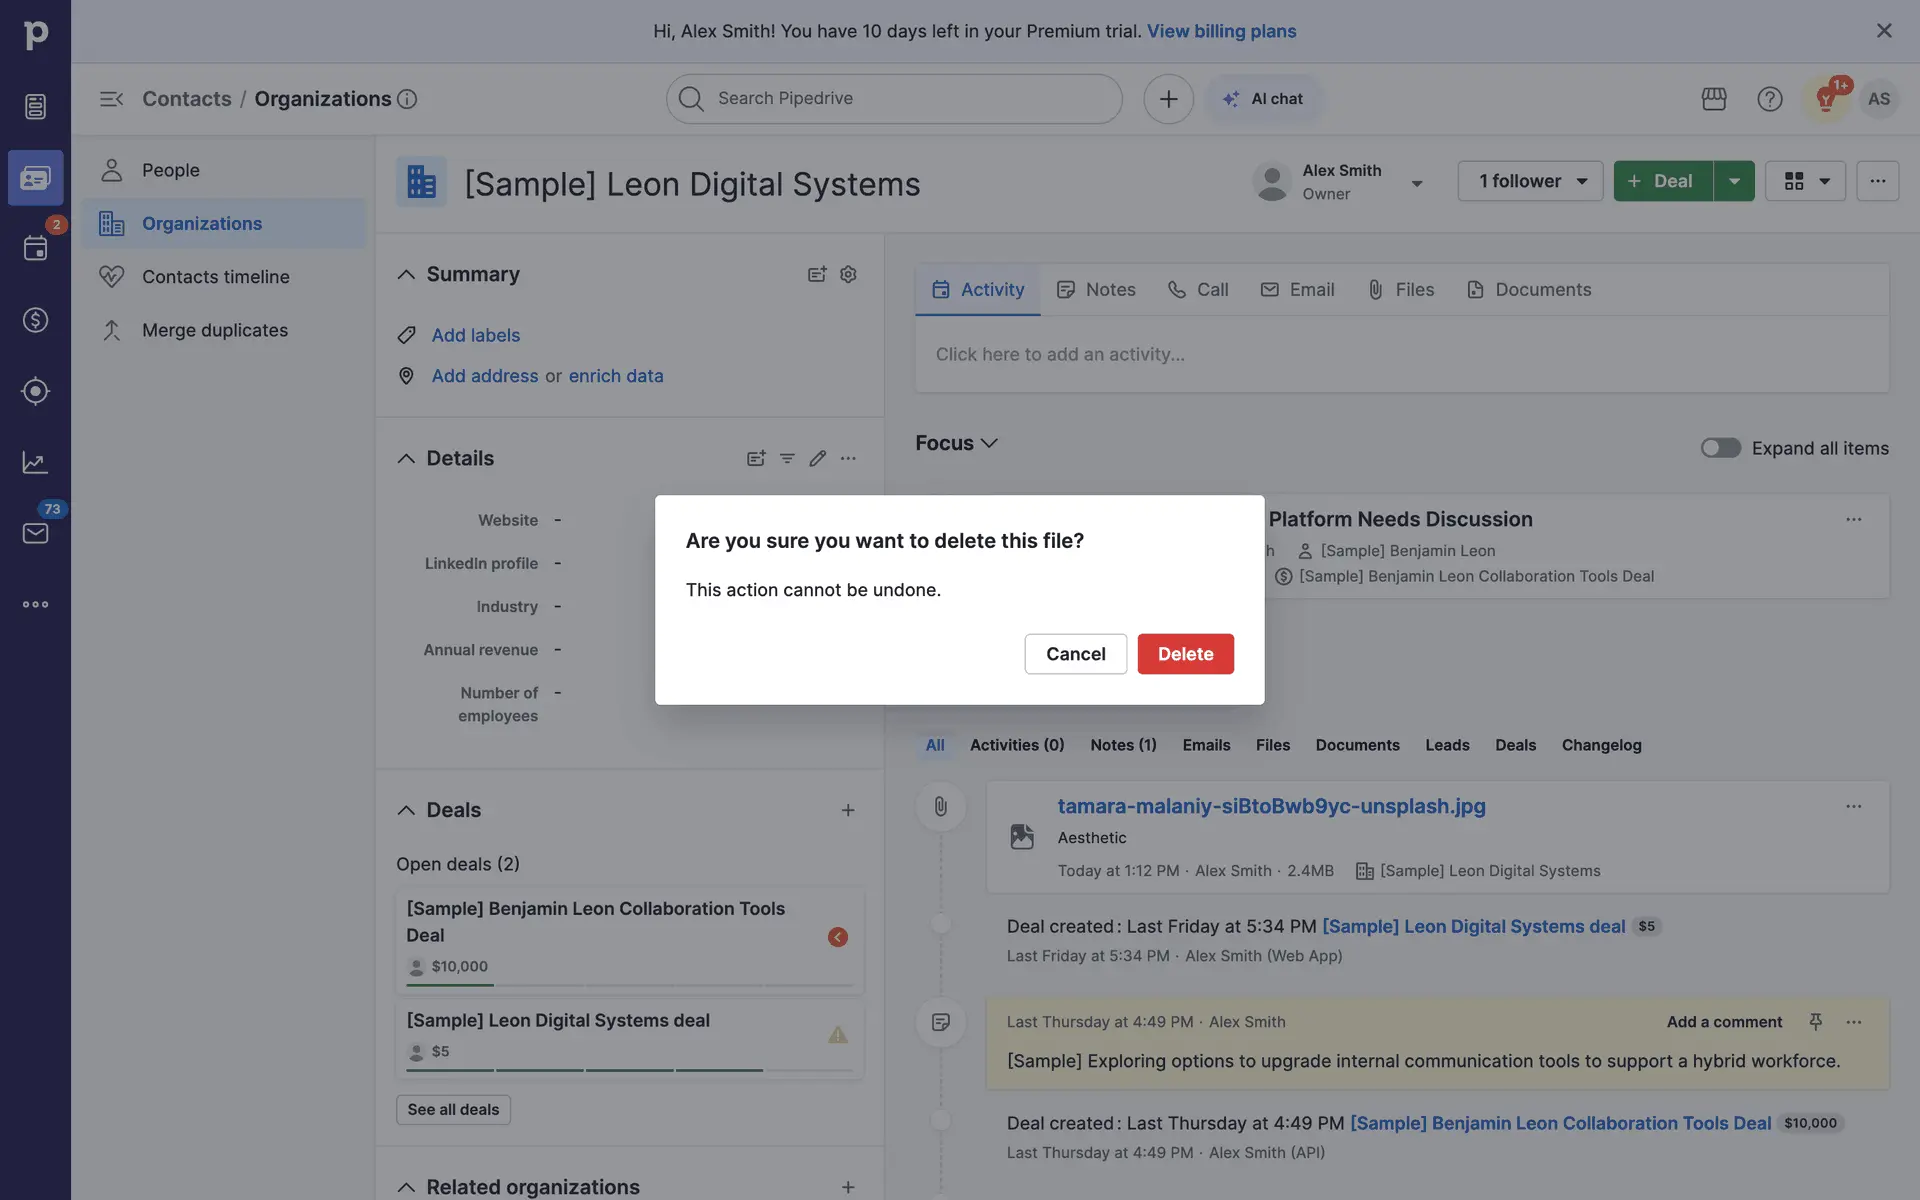Select Contacts timeline in side menu
Viewport: 1920px width, 1200px height.
(x=215, y=277)
